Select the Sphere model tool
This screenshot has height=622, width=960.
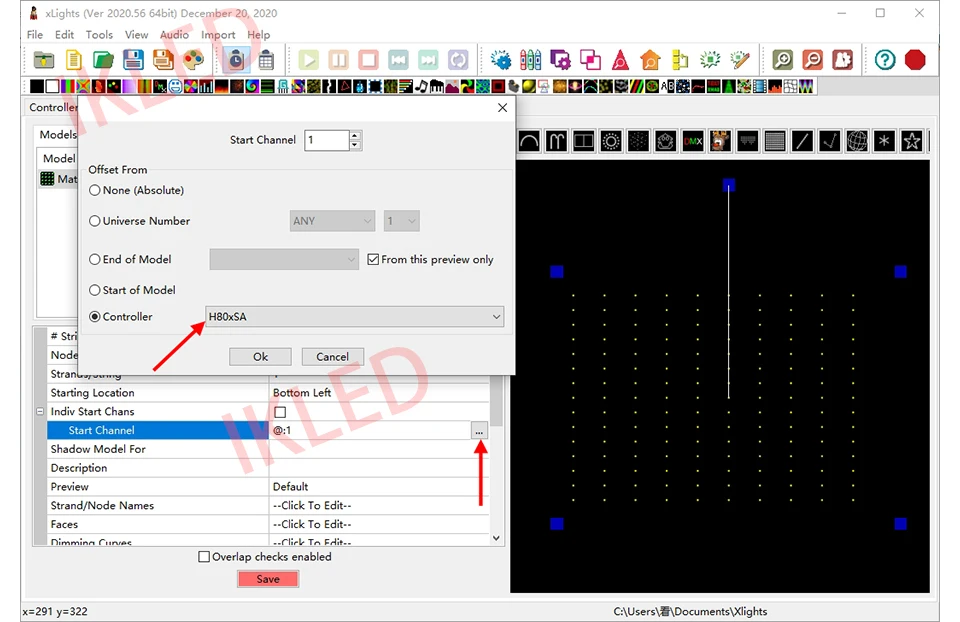(x=857, y=141)
